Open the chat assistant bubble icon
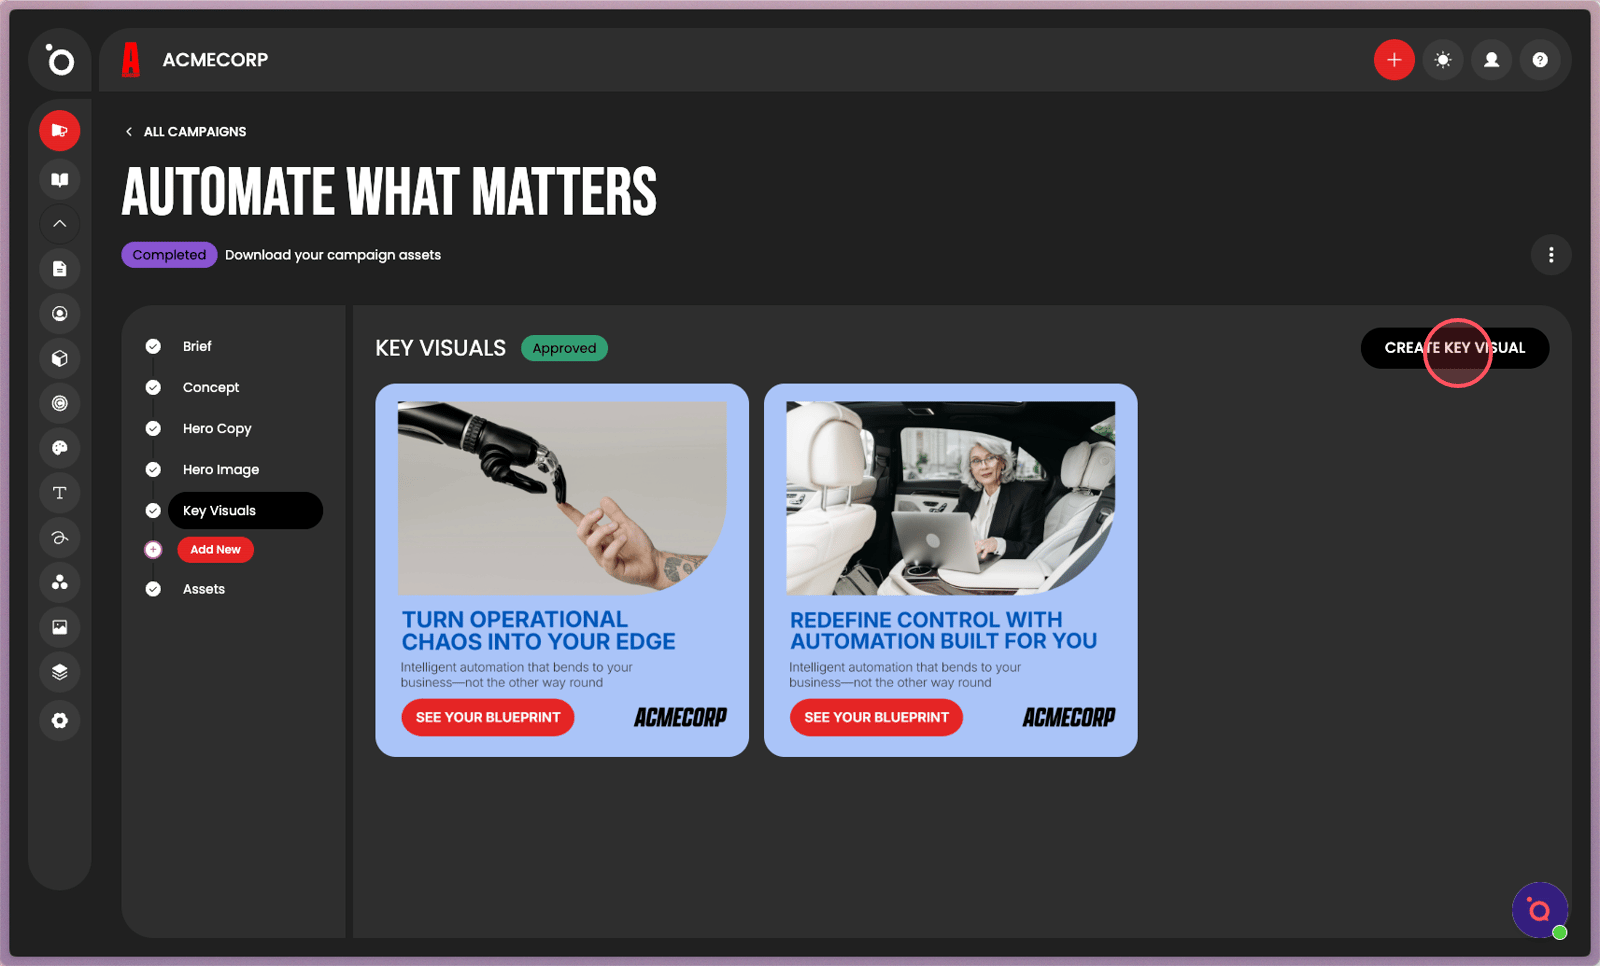Screen dimensions: 1600x966 point(1540,910)
